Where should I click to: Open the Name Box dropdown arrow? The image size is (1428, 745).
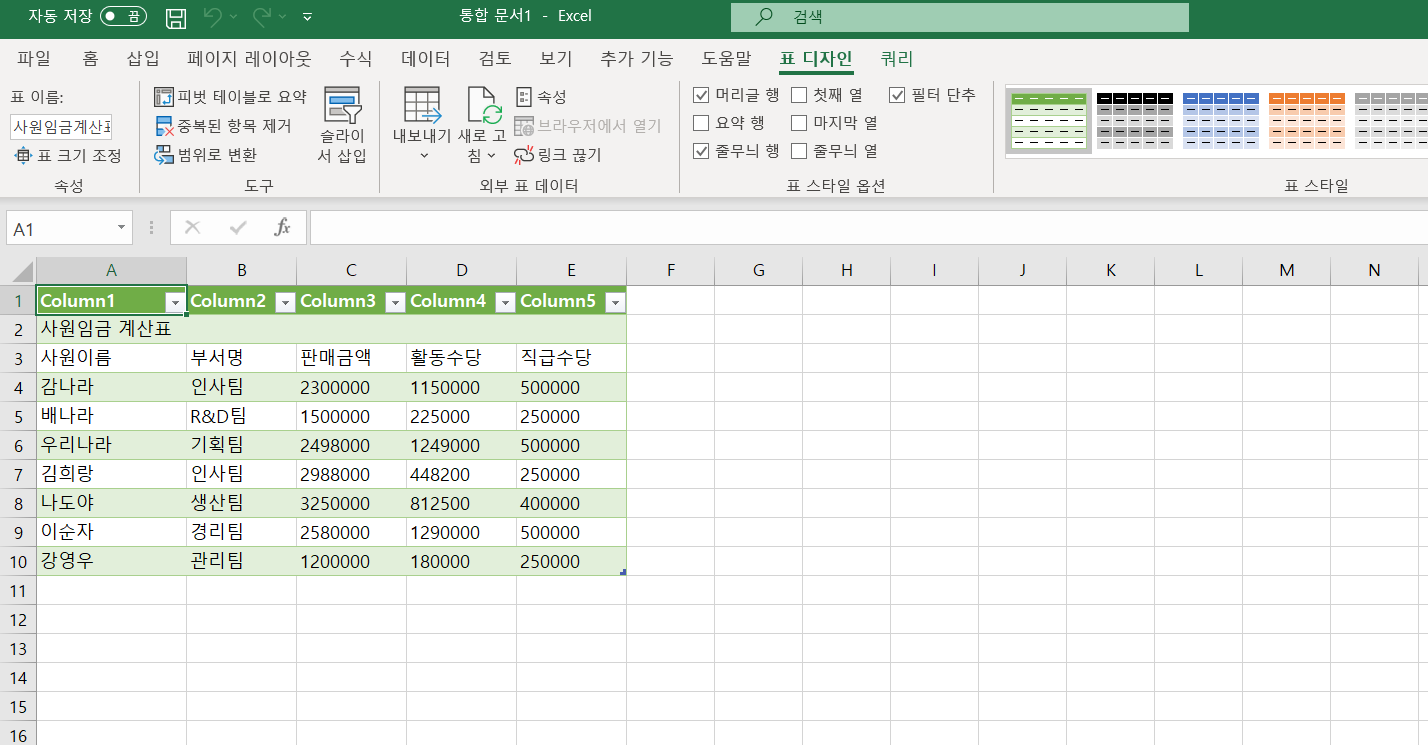[121, 228]
